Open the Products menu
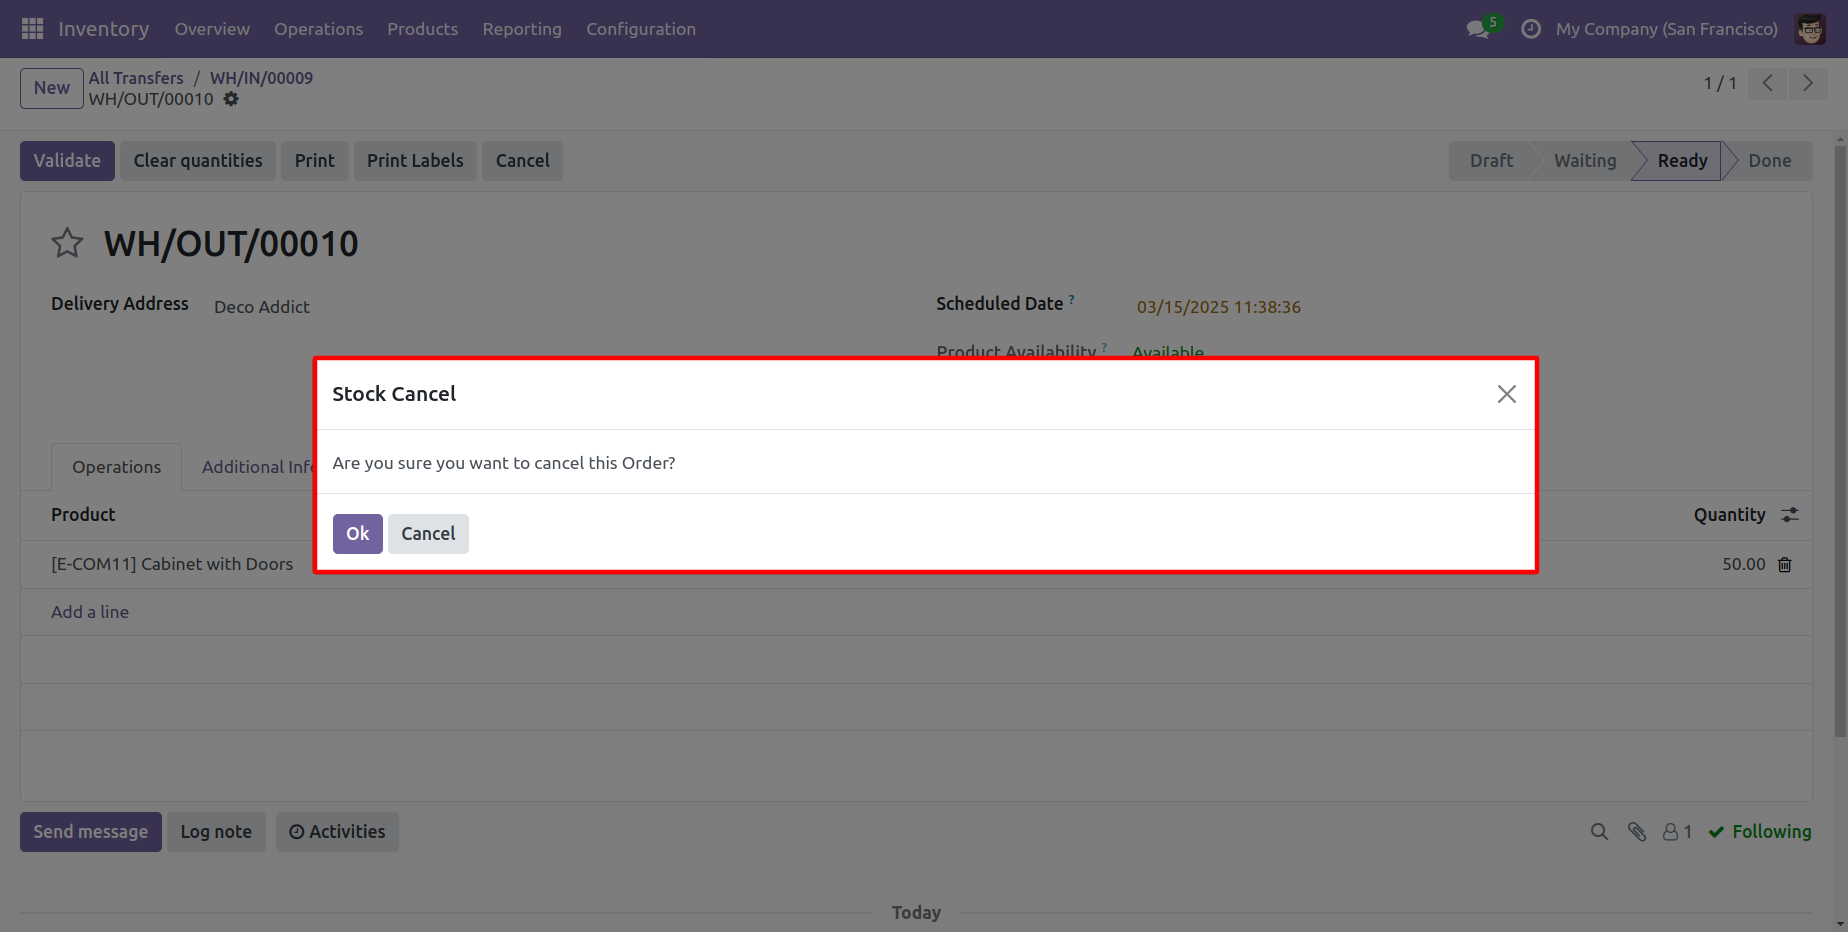Screen dimensions: 1848x932 click(x=423, y=29)
